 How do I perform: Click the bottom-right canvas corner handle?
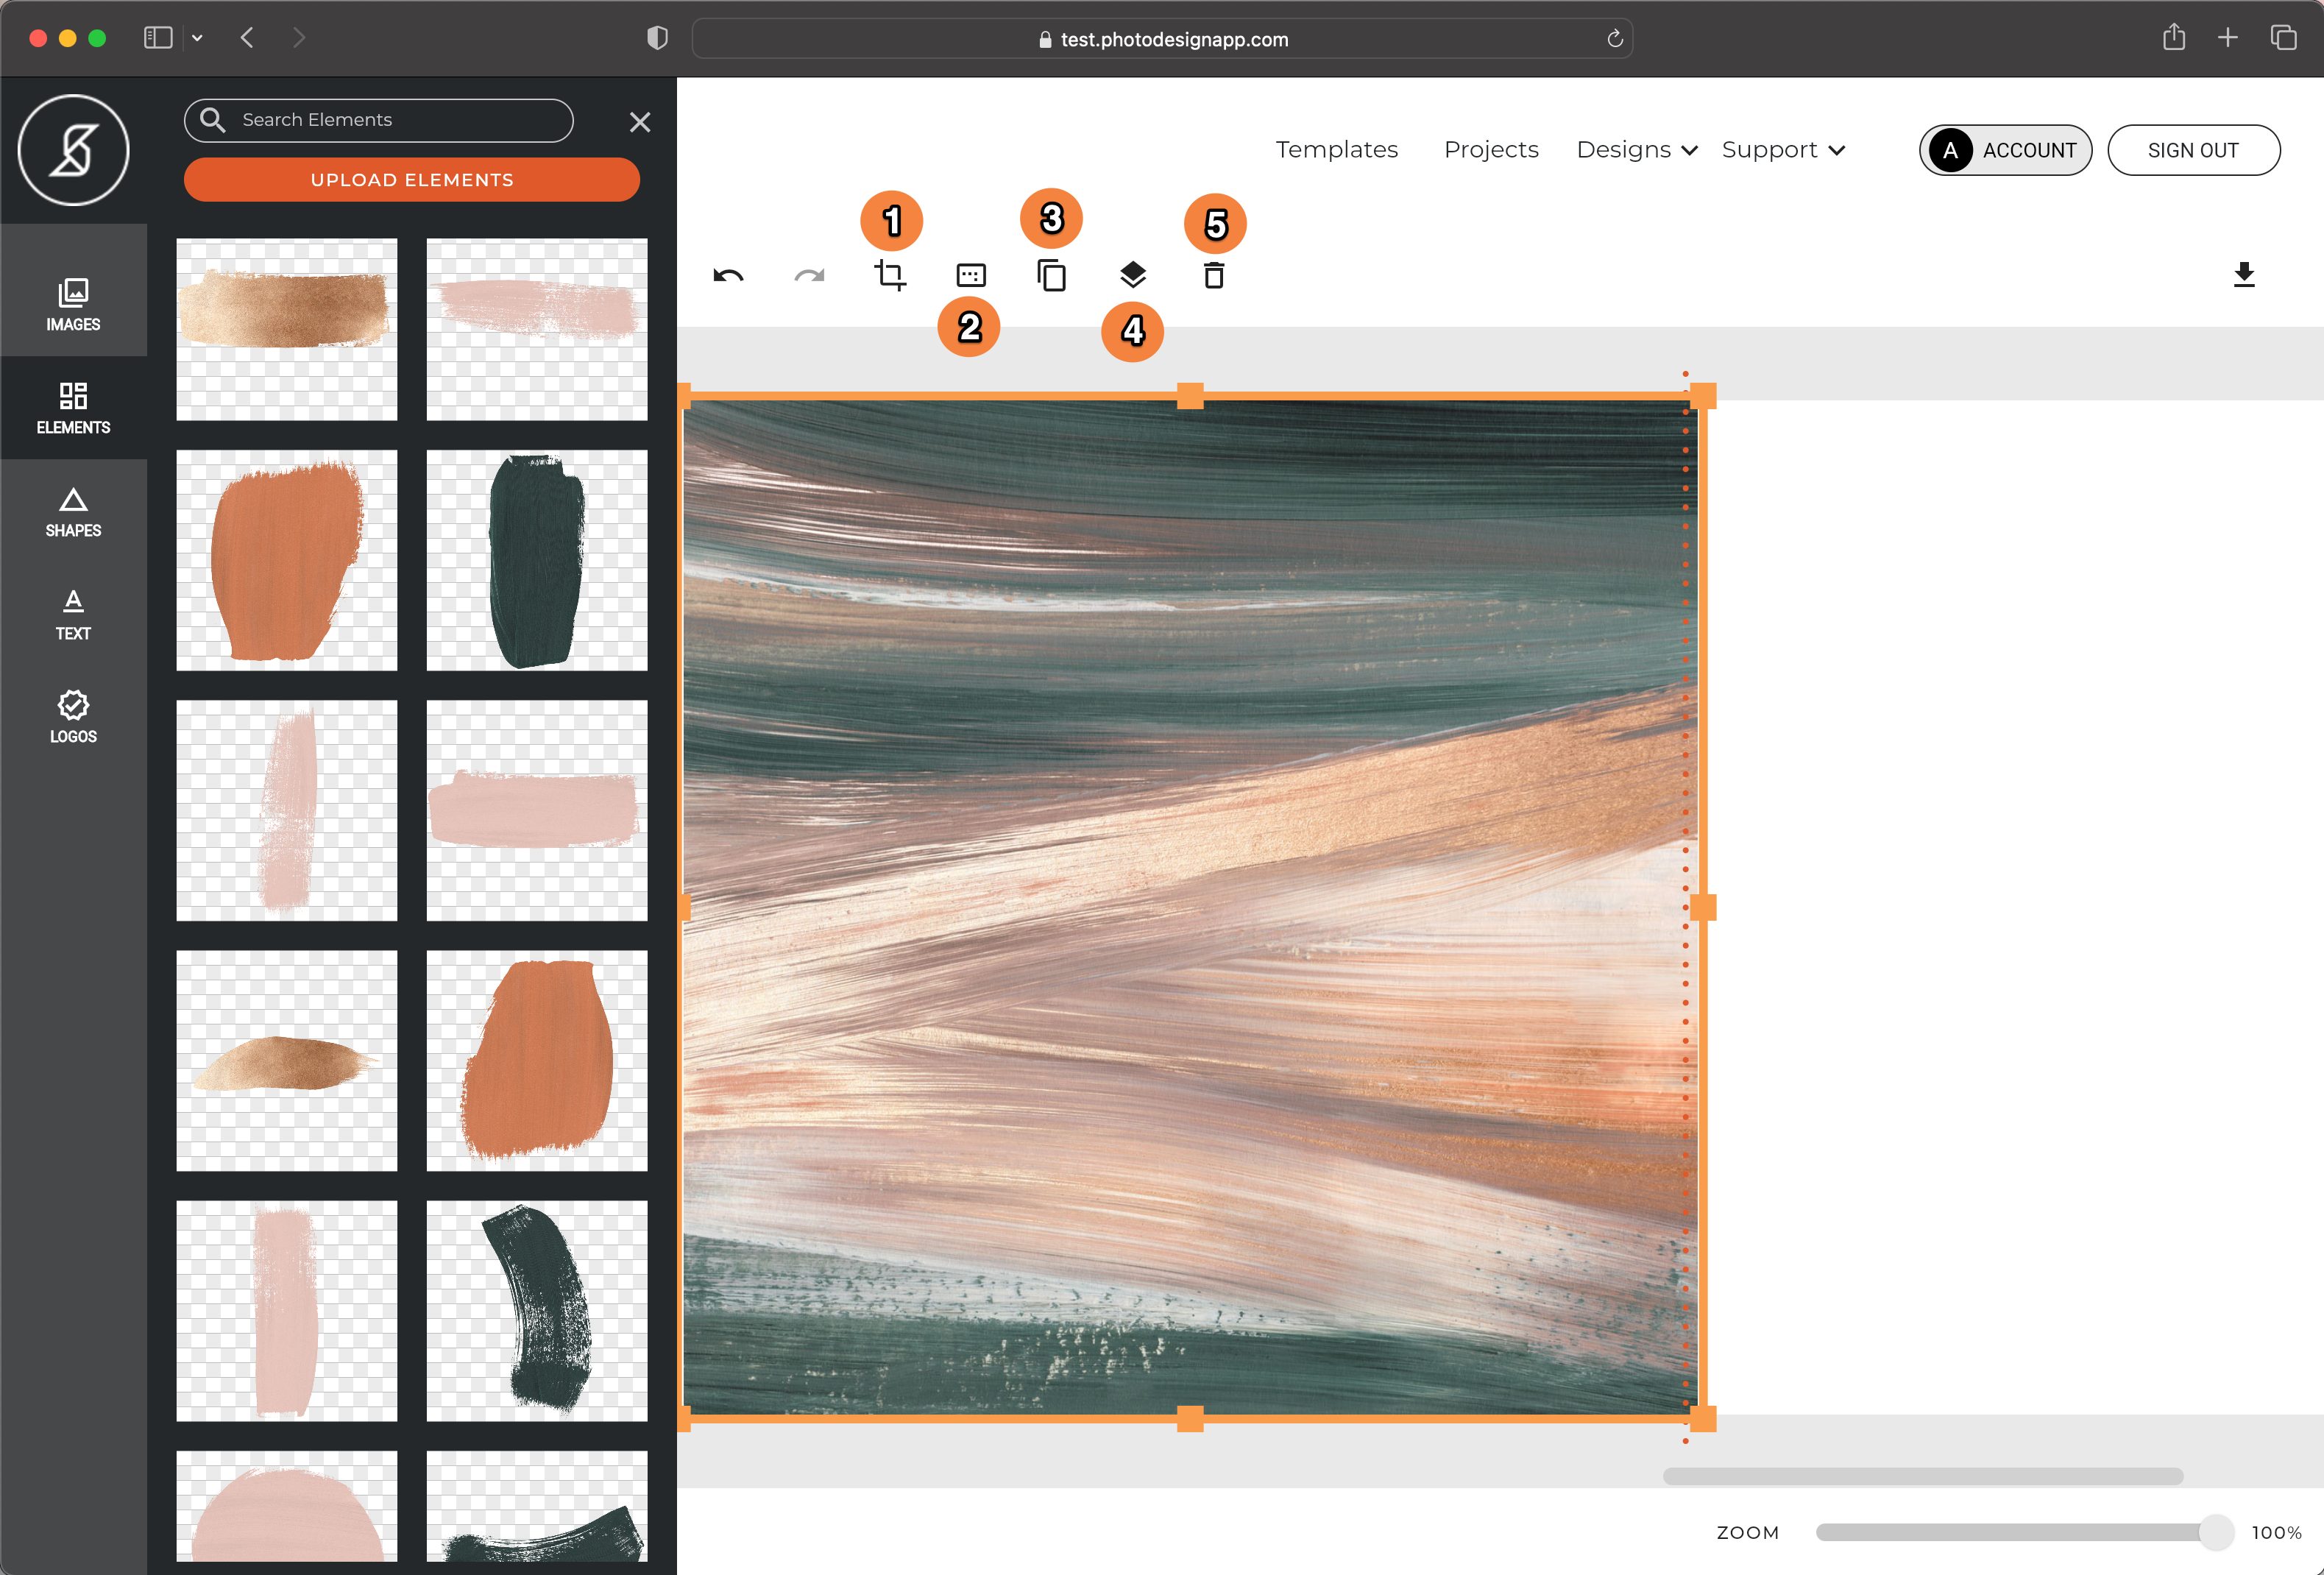point(1703,1418)
